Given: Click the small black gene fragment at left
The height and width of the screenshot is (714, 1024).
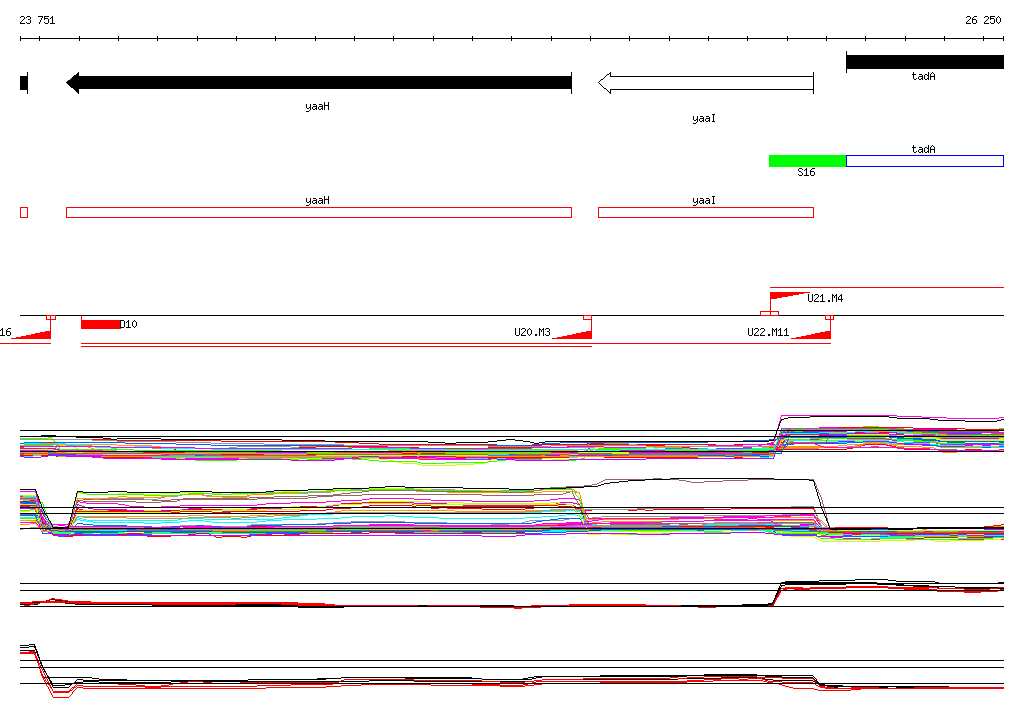Looking at the screenshot, I should tap(24, 83).
